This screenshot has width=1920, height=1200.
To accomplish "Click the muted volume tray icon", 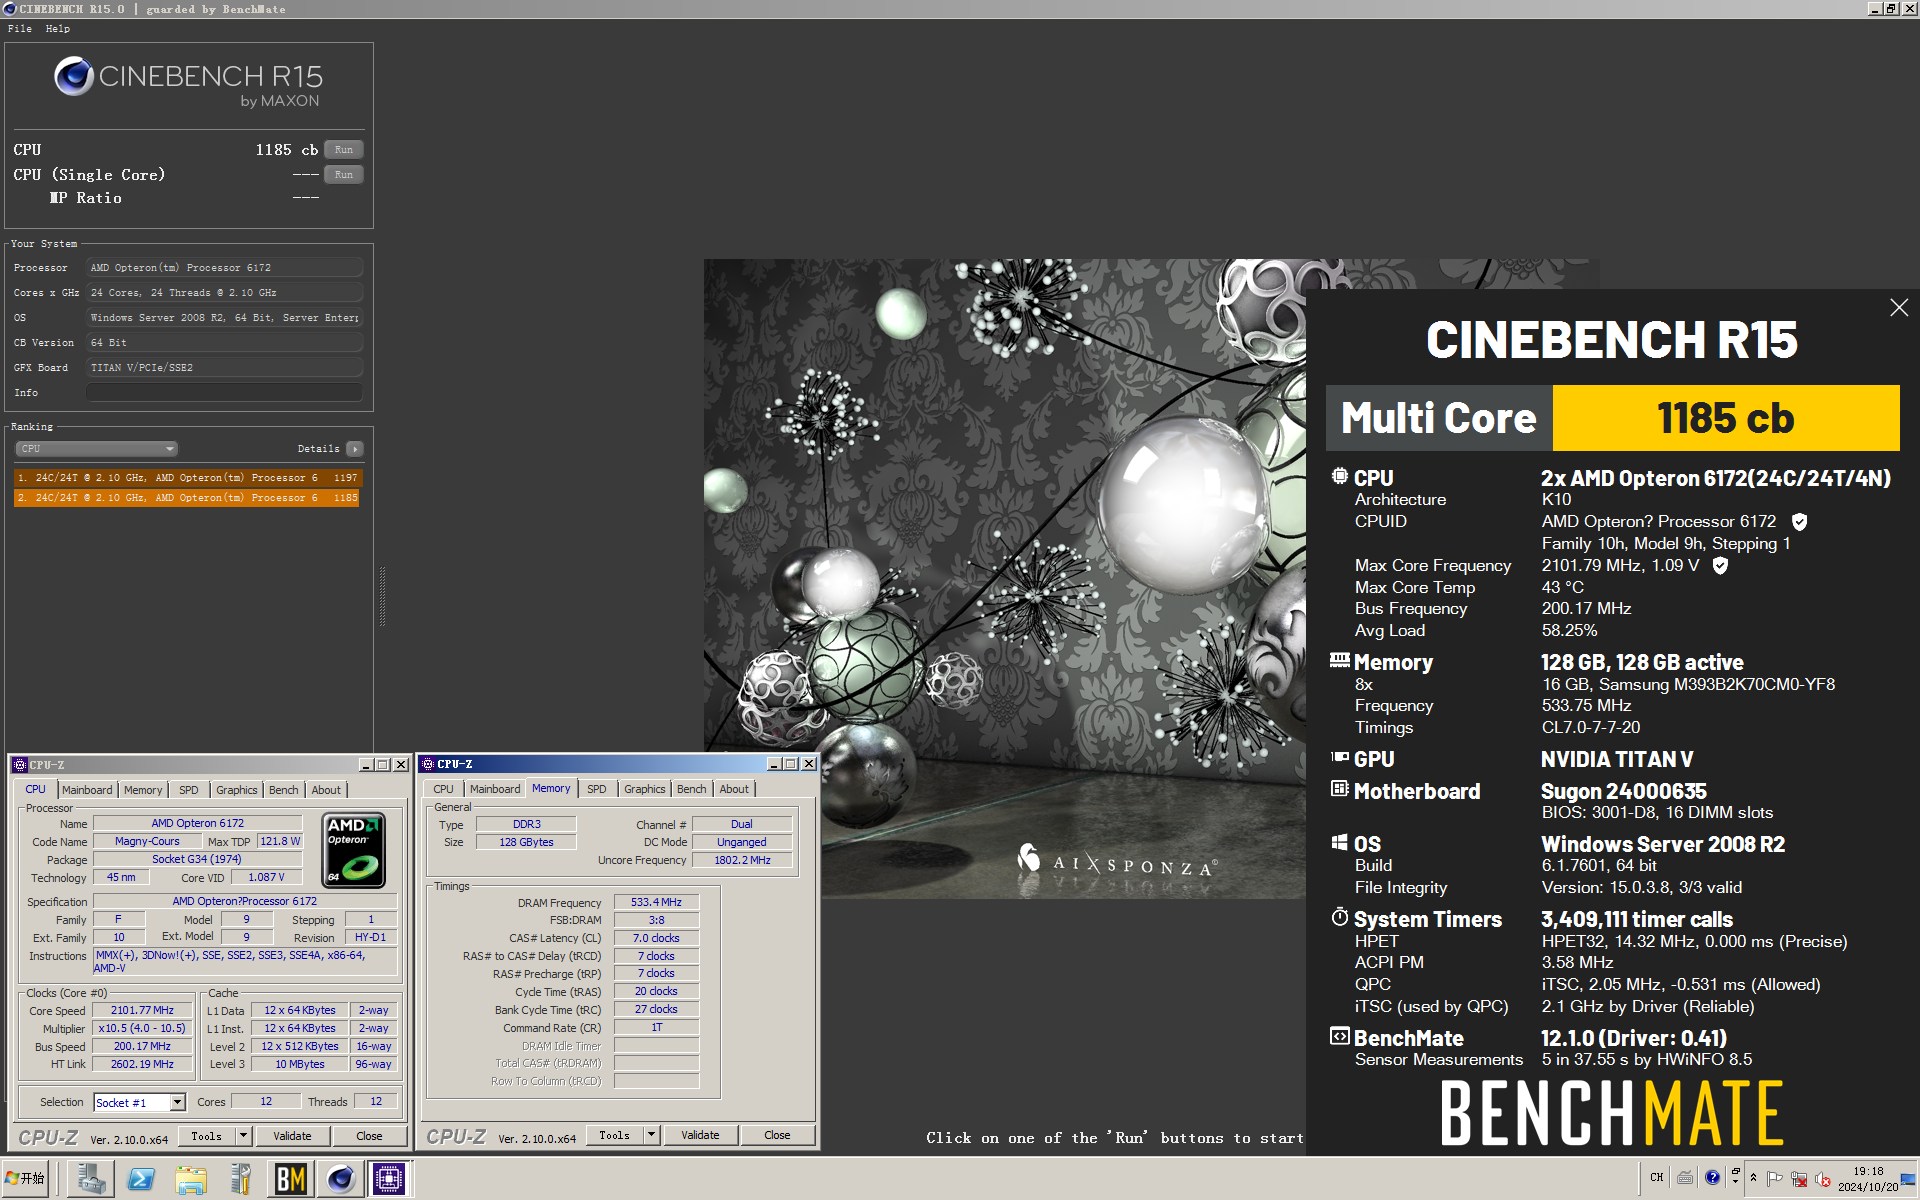I will point(1822,1179).
